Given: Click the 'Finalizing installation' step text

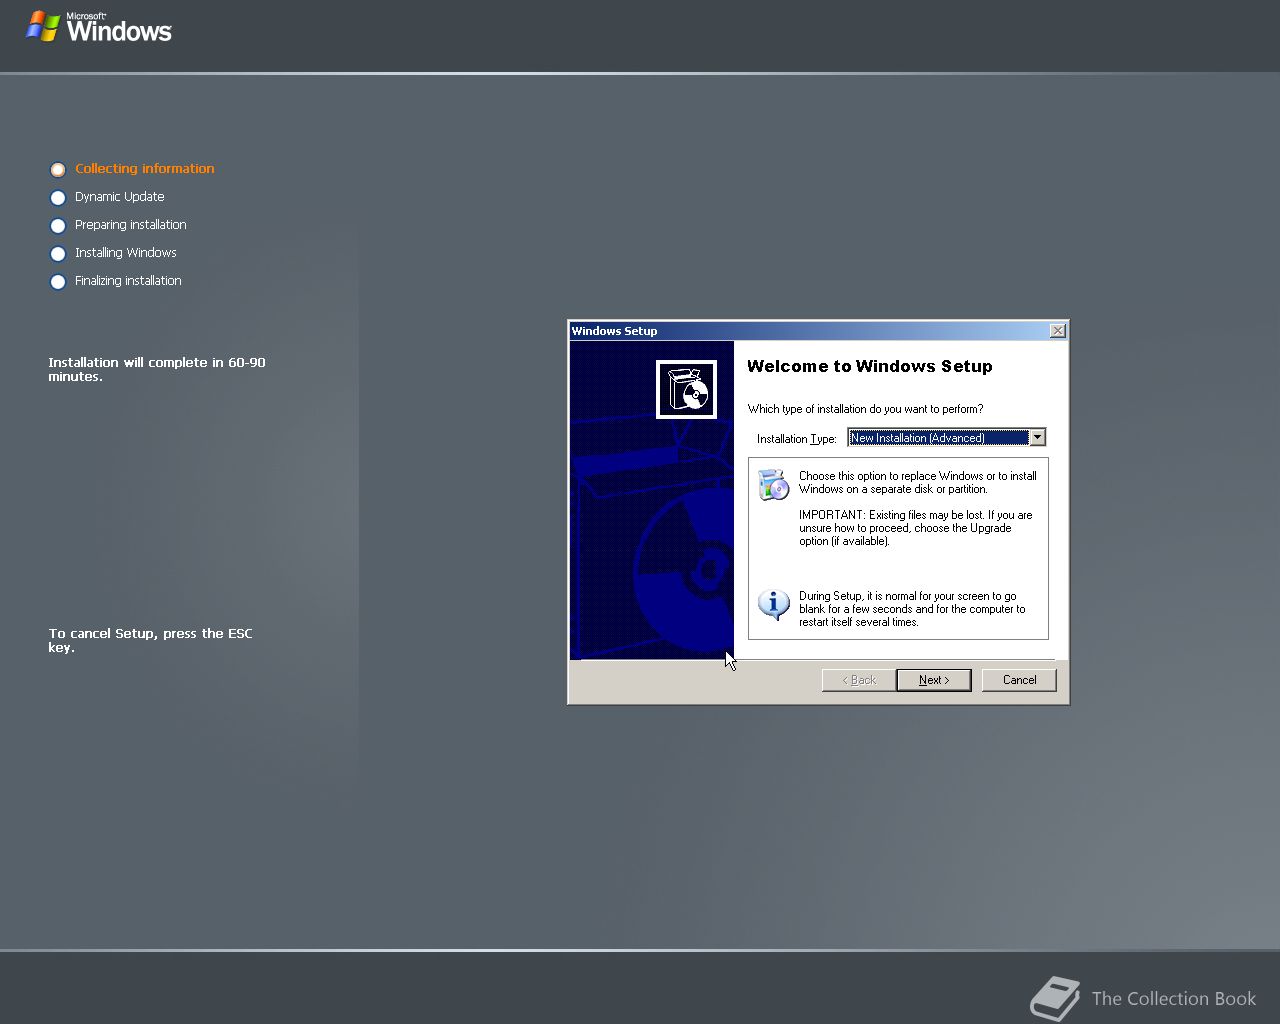Looking at the screenshot, I should coord(128,280).
